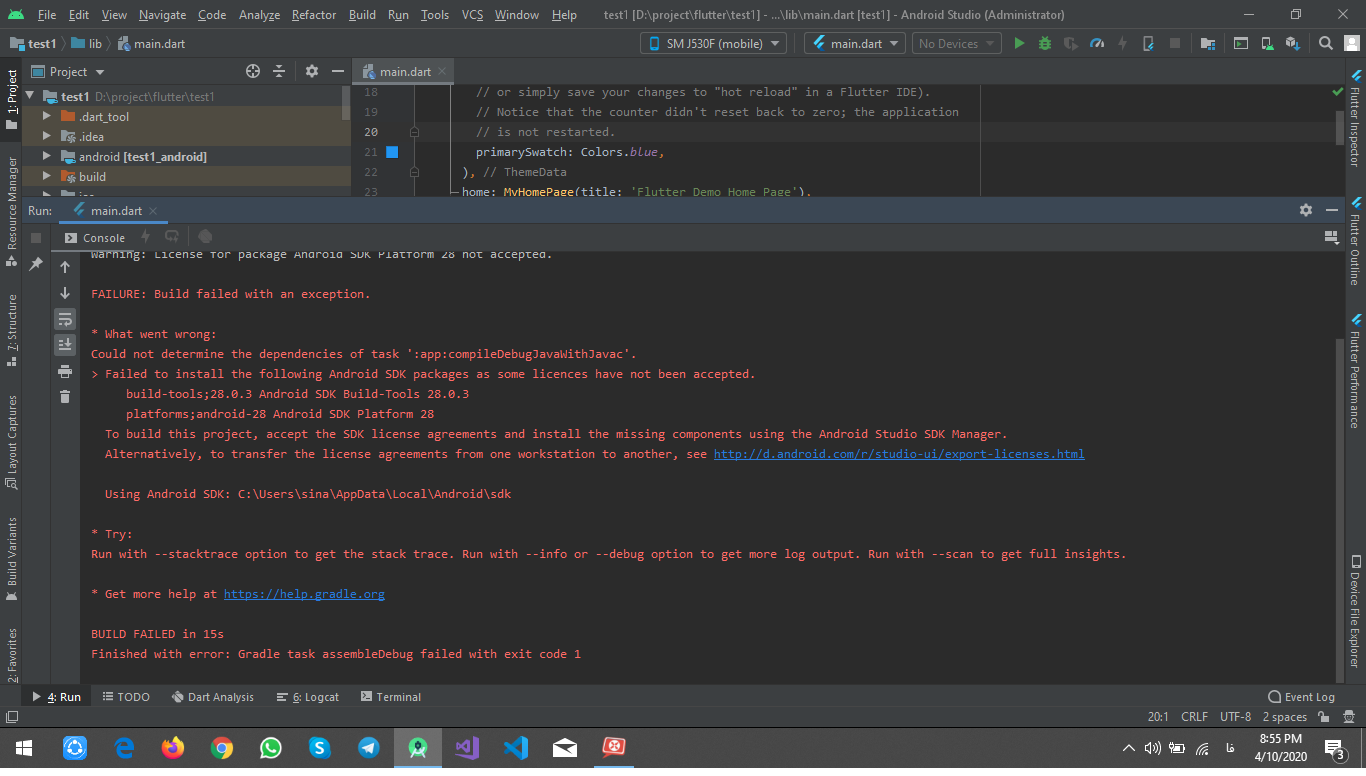Expand the .dart_tool folder
Screen dimensions: 1366x776
click(x=46, y=116)
